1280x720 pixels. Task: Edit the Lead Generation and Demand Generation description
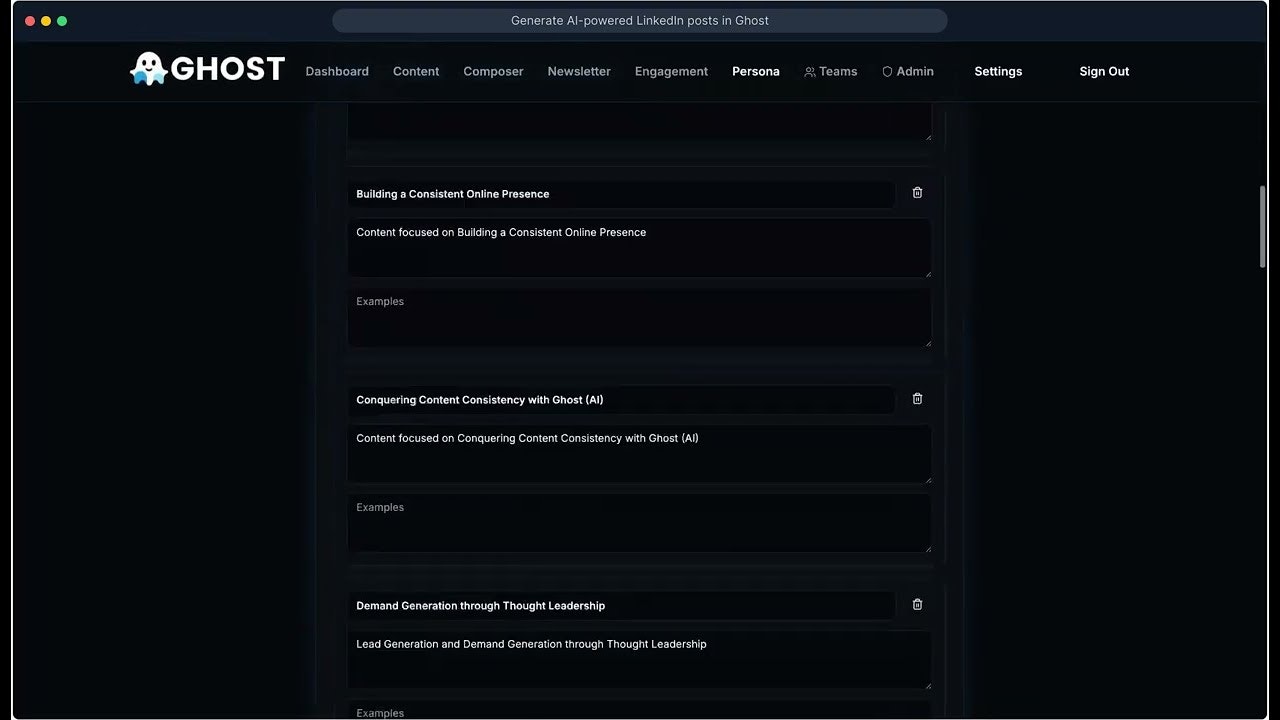[x=639, y=660]
